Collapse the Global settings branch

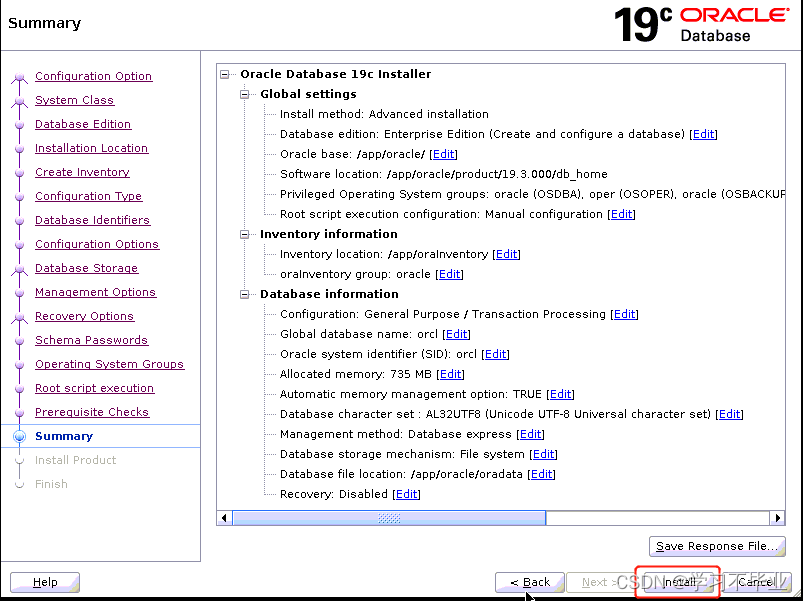point(245,94)
